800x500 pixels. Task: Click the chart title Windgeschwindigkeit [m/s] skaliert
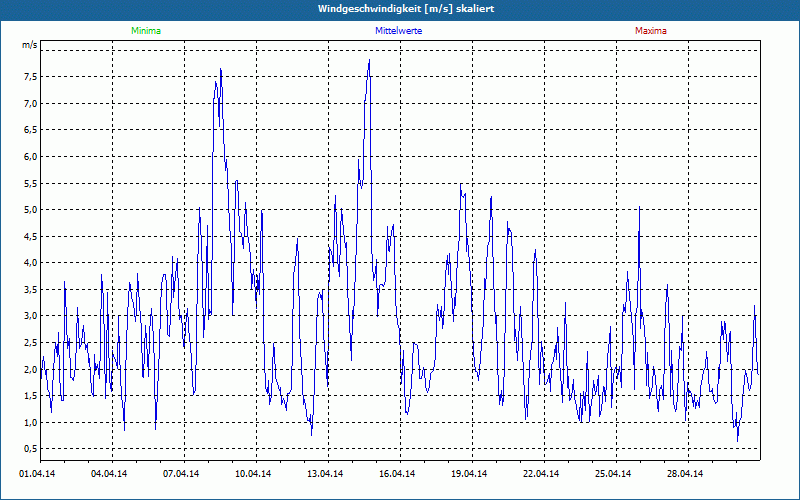point(406,9)
